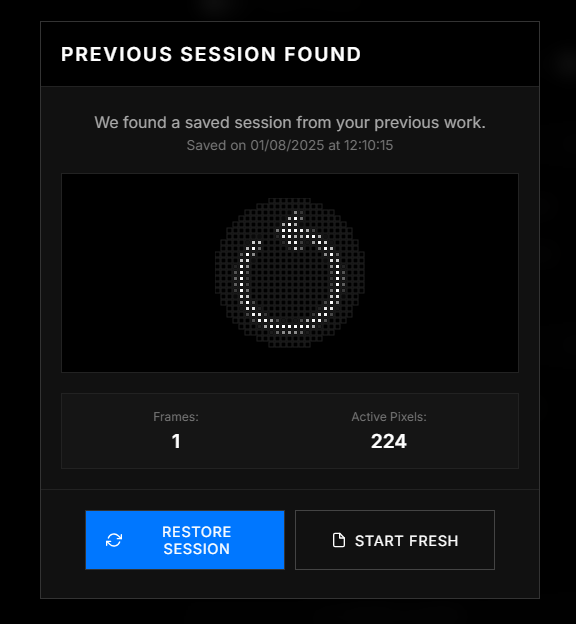
Task: Click the dim dotted grid circle's outer edge
Action: (218, 273)
